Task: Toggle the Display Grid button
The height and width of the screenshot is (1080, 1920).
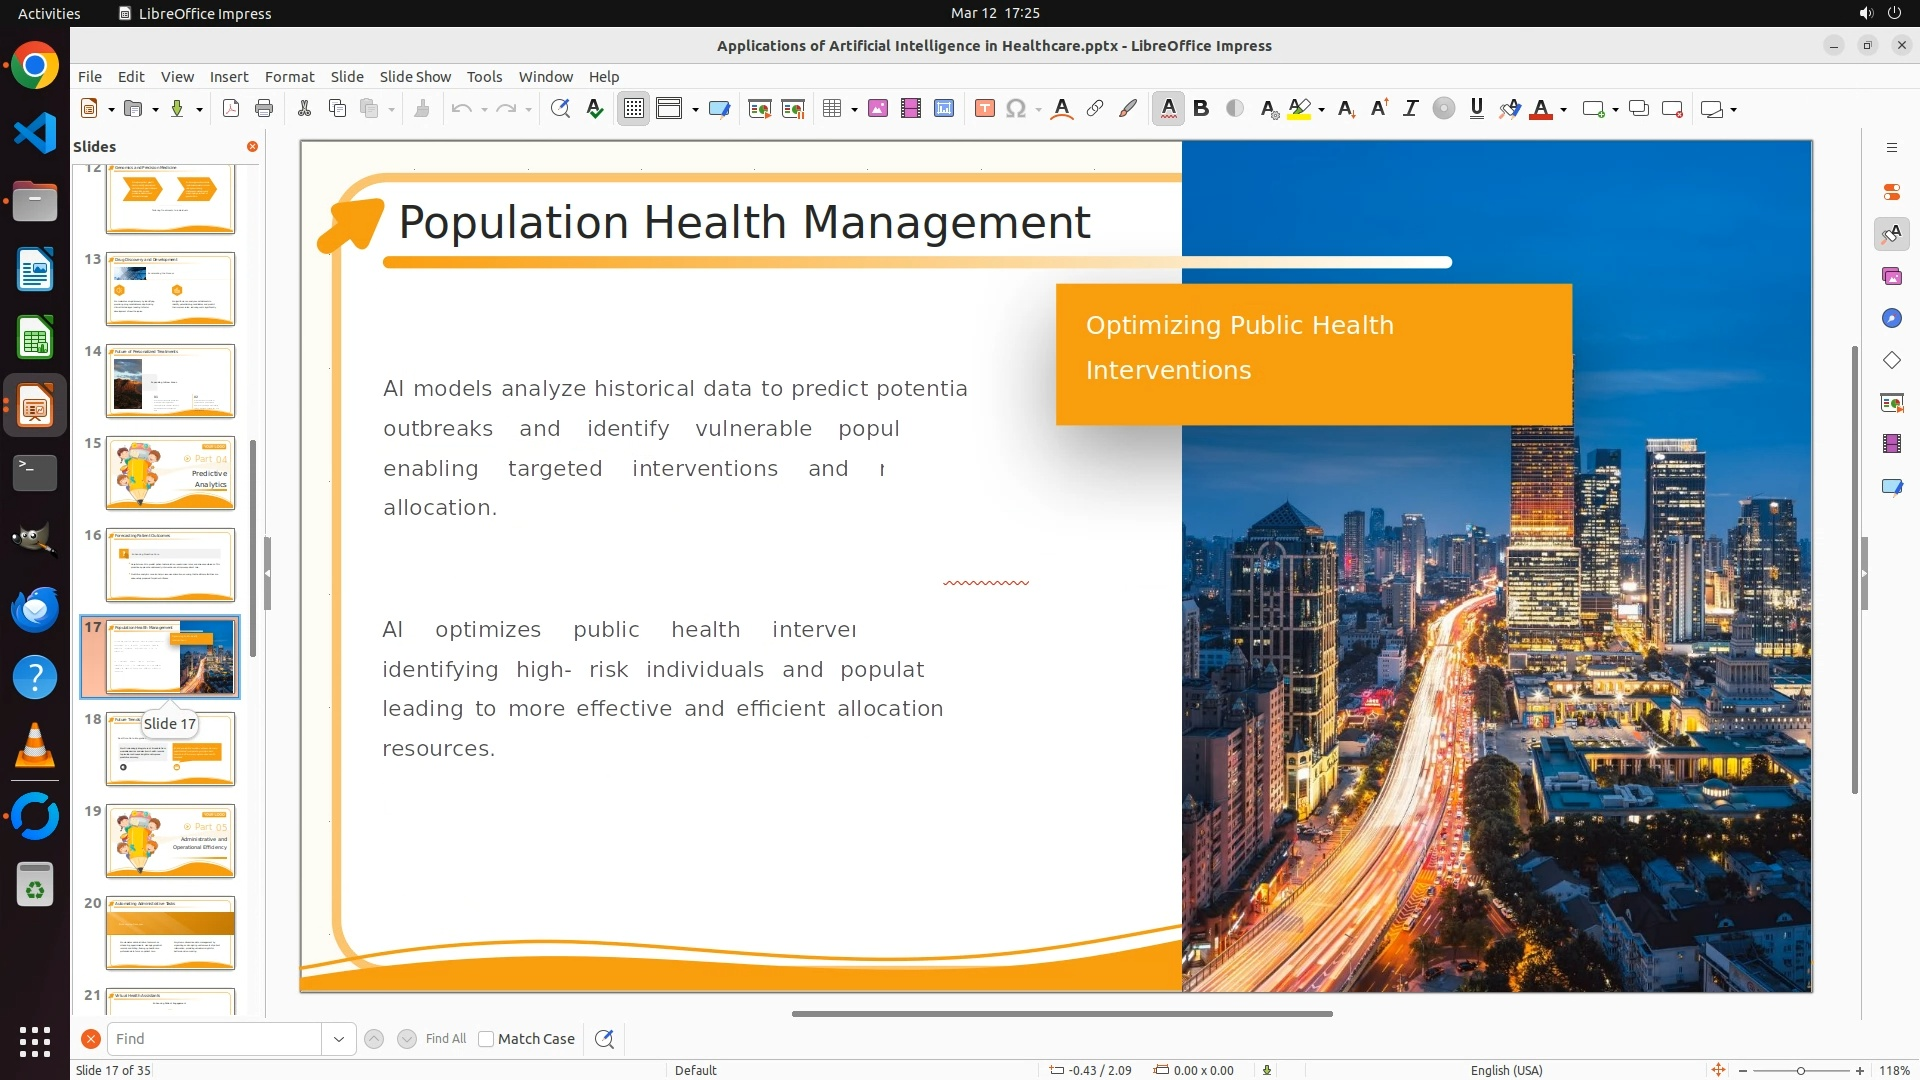Action: [x=634, y=109]
